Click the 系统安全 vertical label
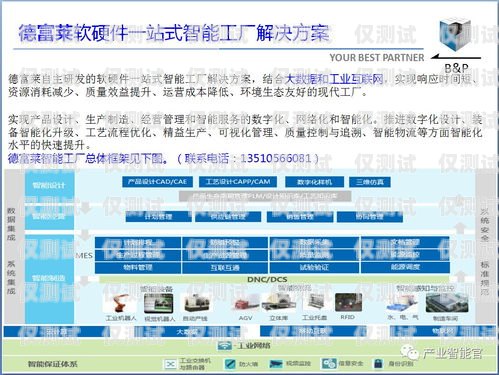499x375 pixels. pyautogui.click(x=485, y=225)
